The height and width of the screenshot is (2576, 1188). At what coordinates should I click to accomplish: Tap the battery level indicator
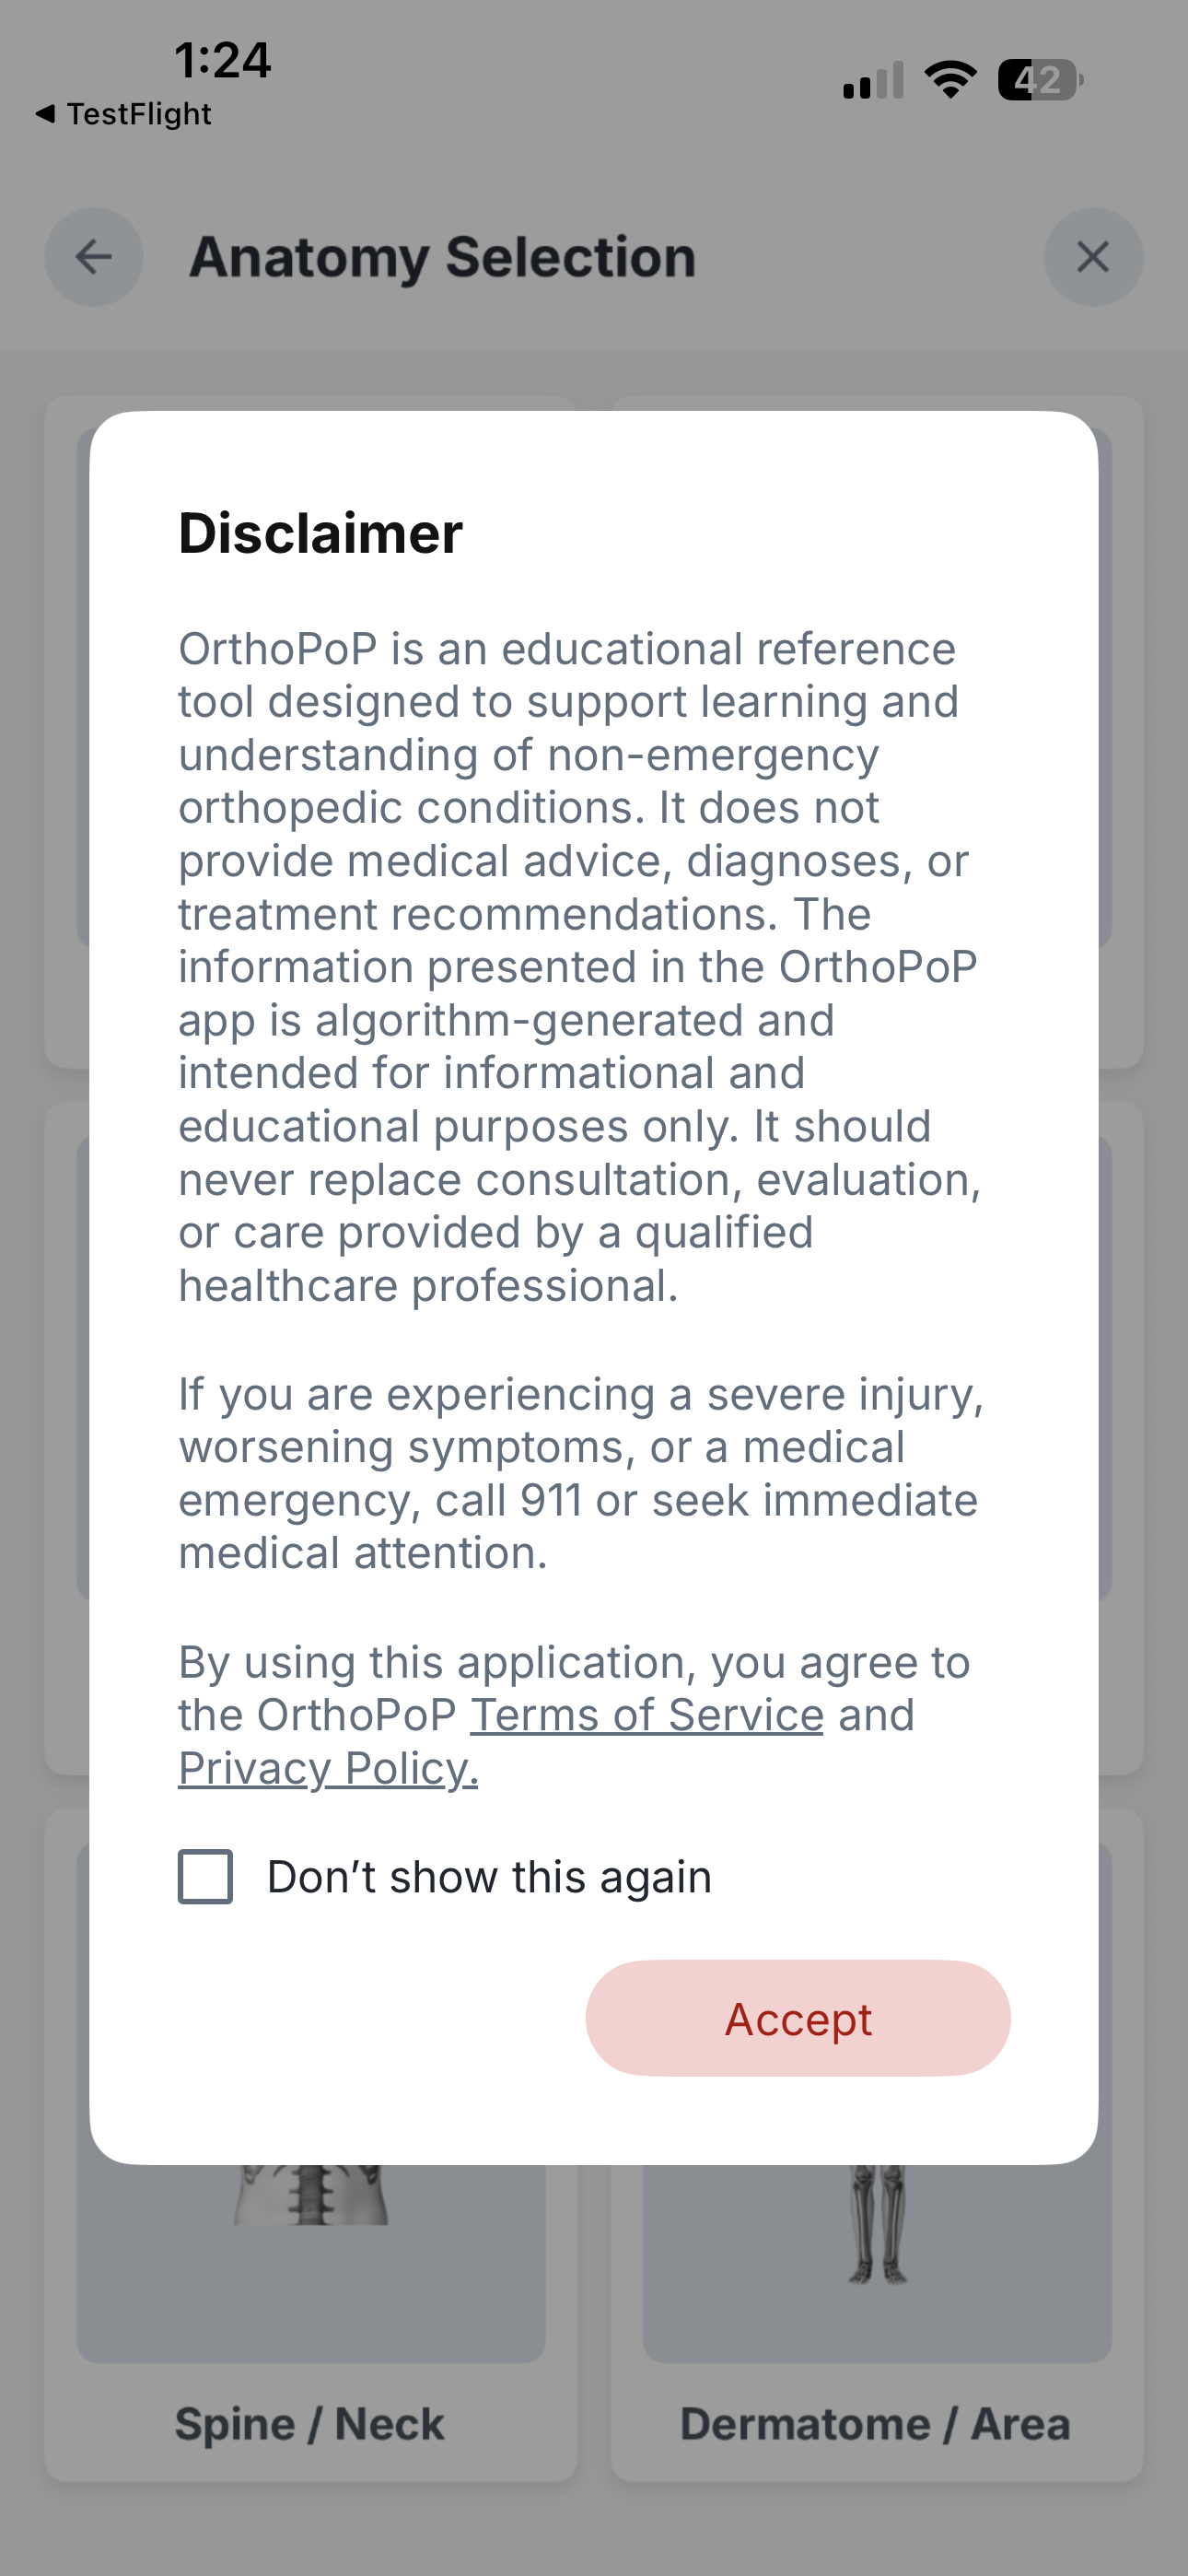(1040, 80)
